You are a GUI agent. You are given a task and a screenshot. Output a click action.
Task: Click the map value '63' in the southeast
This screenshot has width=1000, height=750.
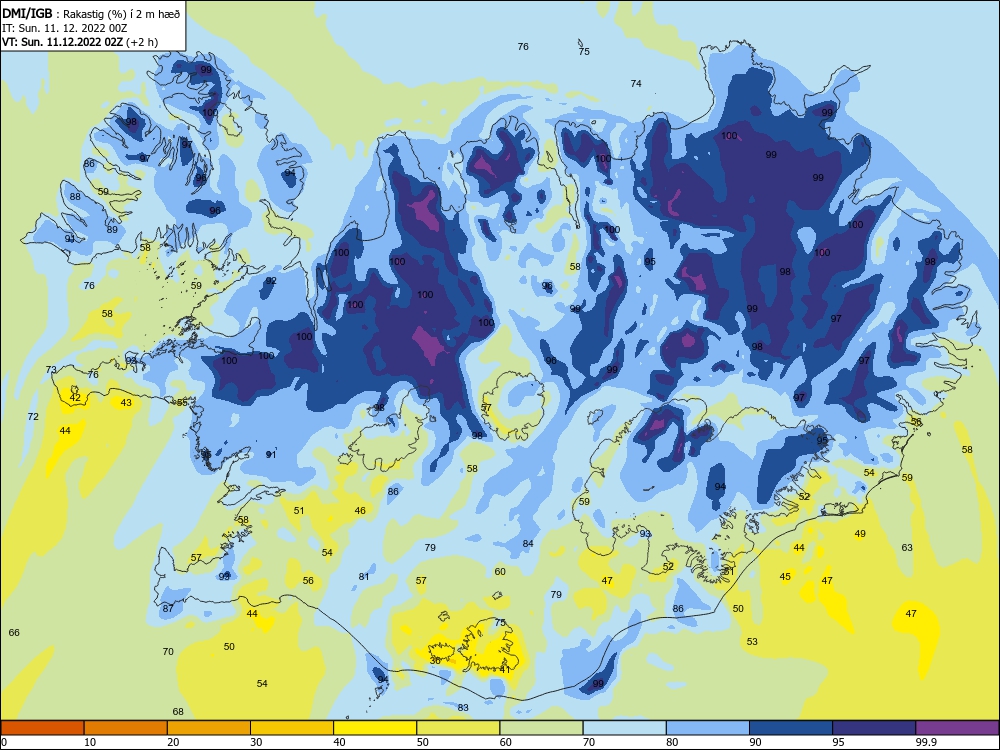coord(907,548)
